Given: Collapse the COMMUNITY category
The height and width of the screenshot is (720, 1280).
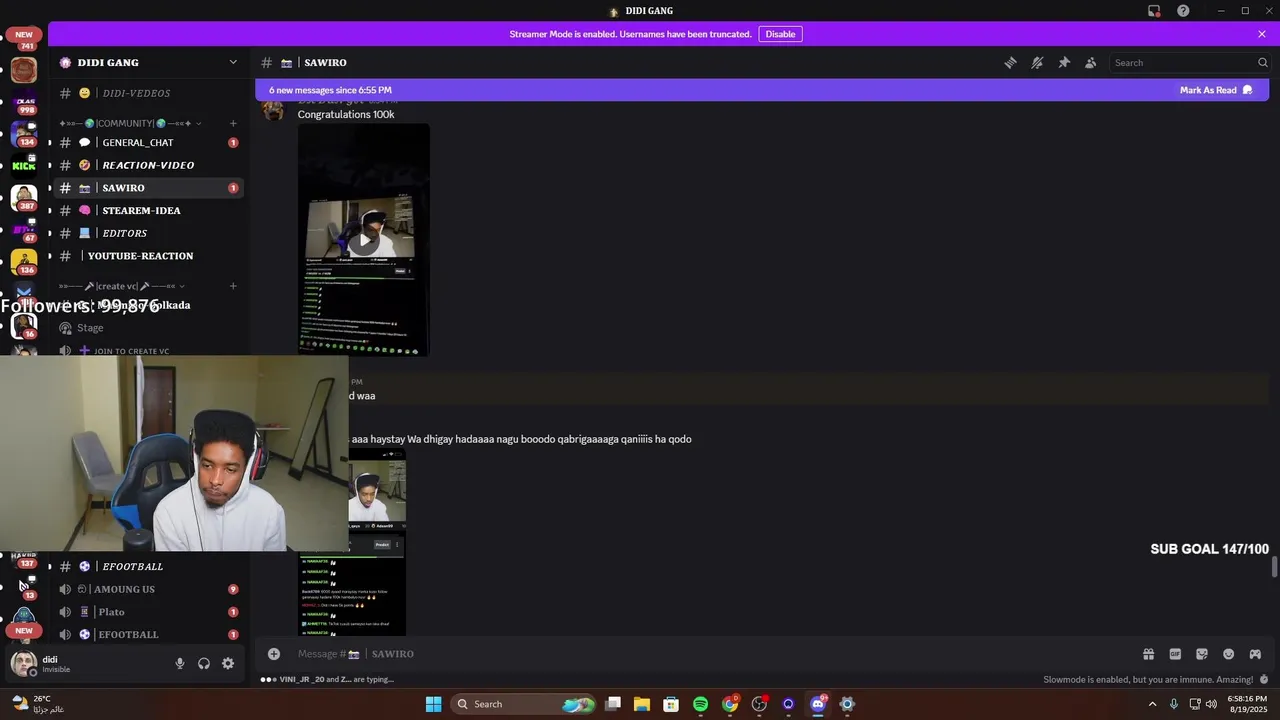Looking at the screenshot, I should tap(130, 123).
